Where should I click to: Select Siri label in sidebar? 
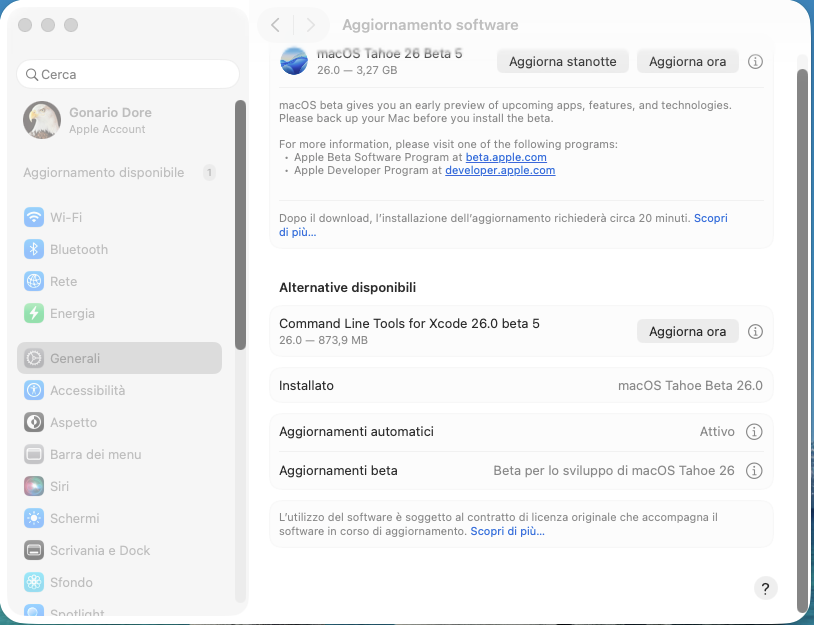59,486
